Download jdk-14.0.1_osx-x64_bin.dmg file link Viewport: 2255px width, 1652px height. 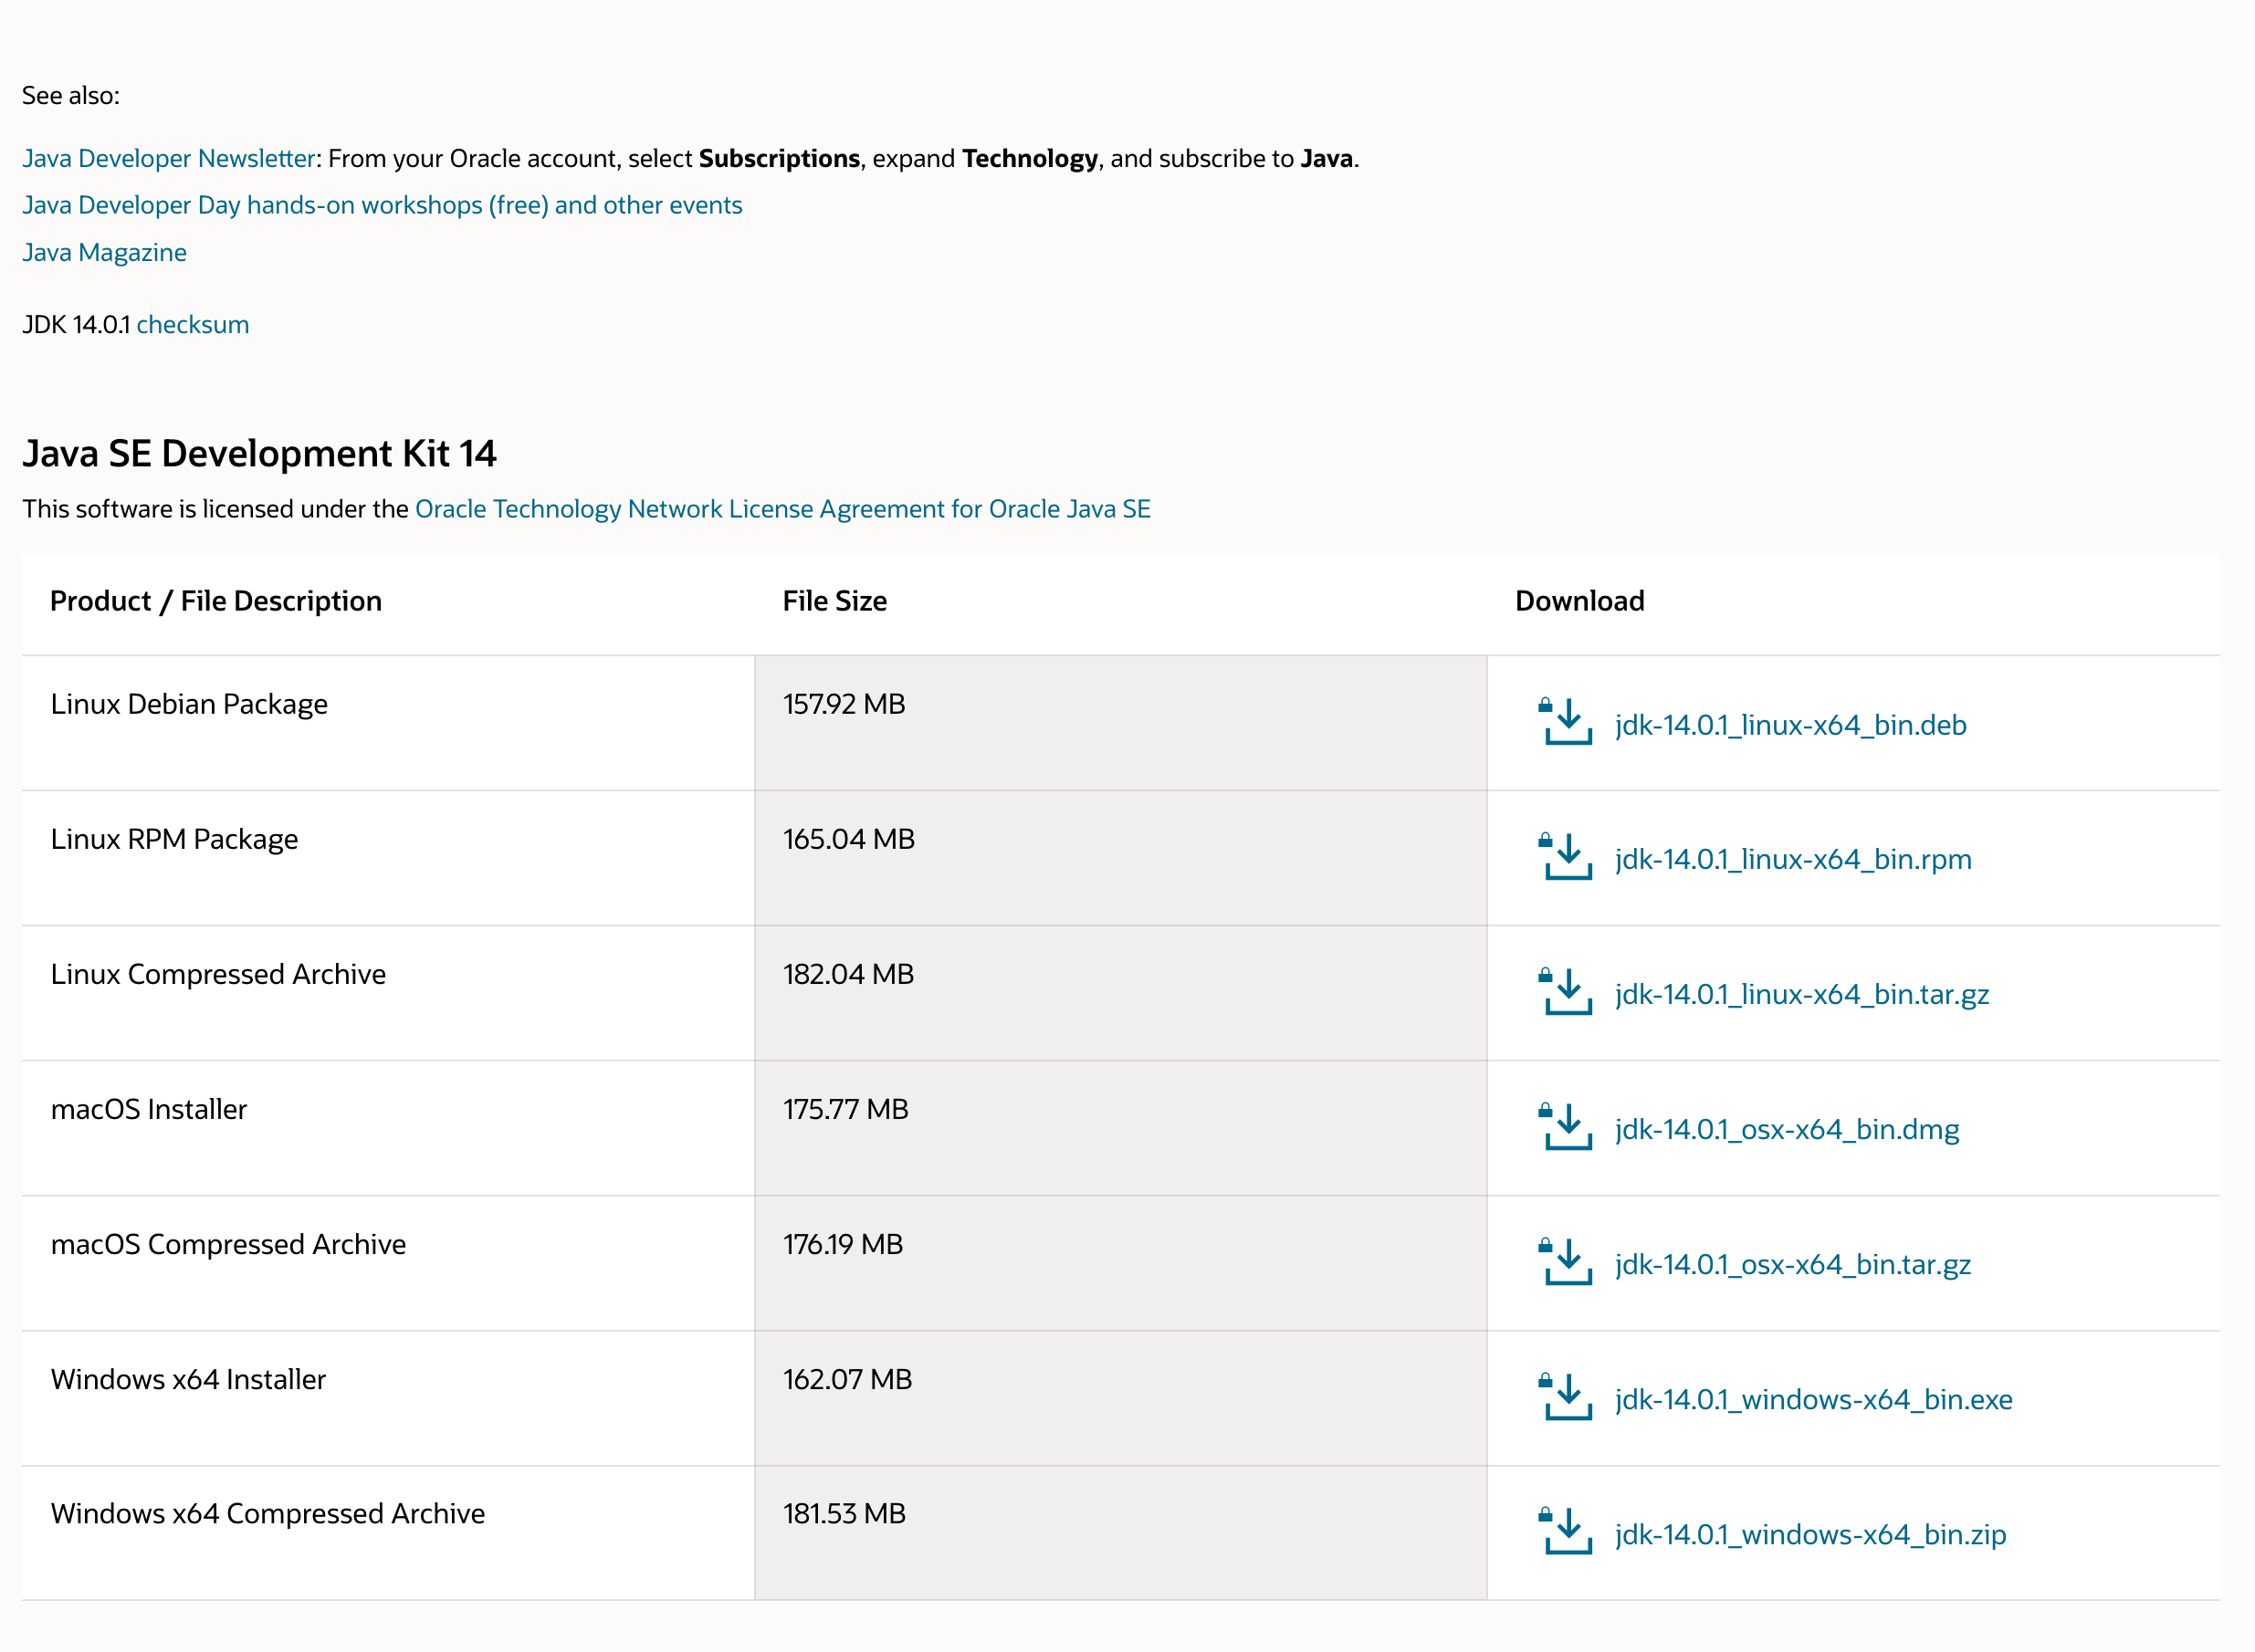click(1786, 1130)
